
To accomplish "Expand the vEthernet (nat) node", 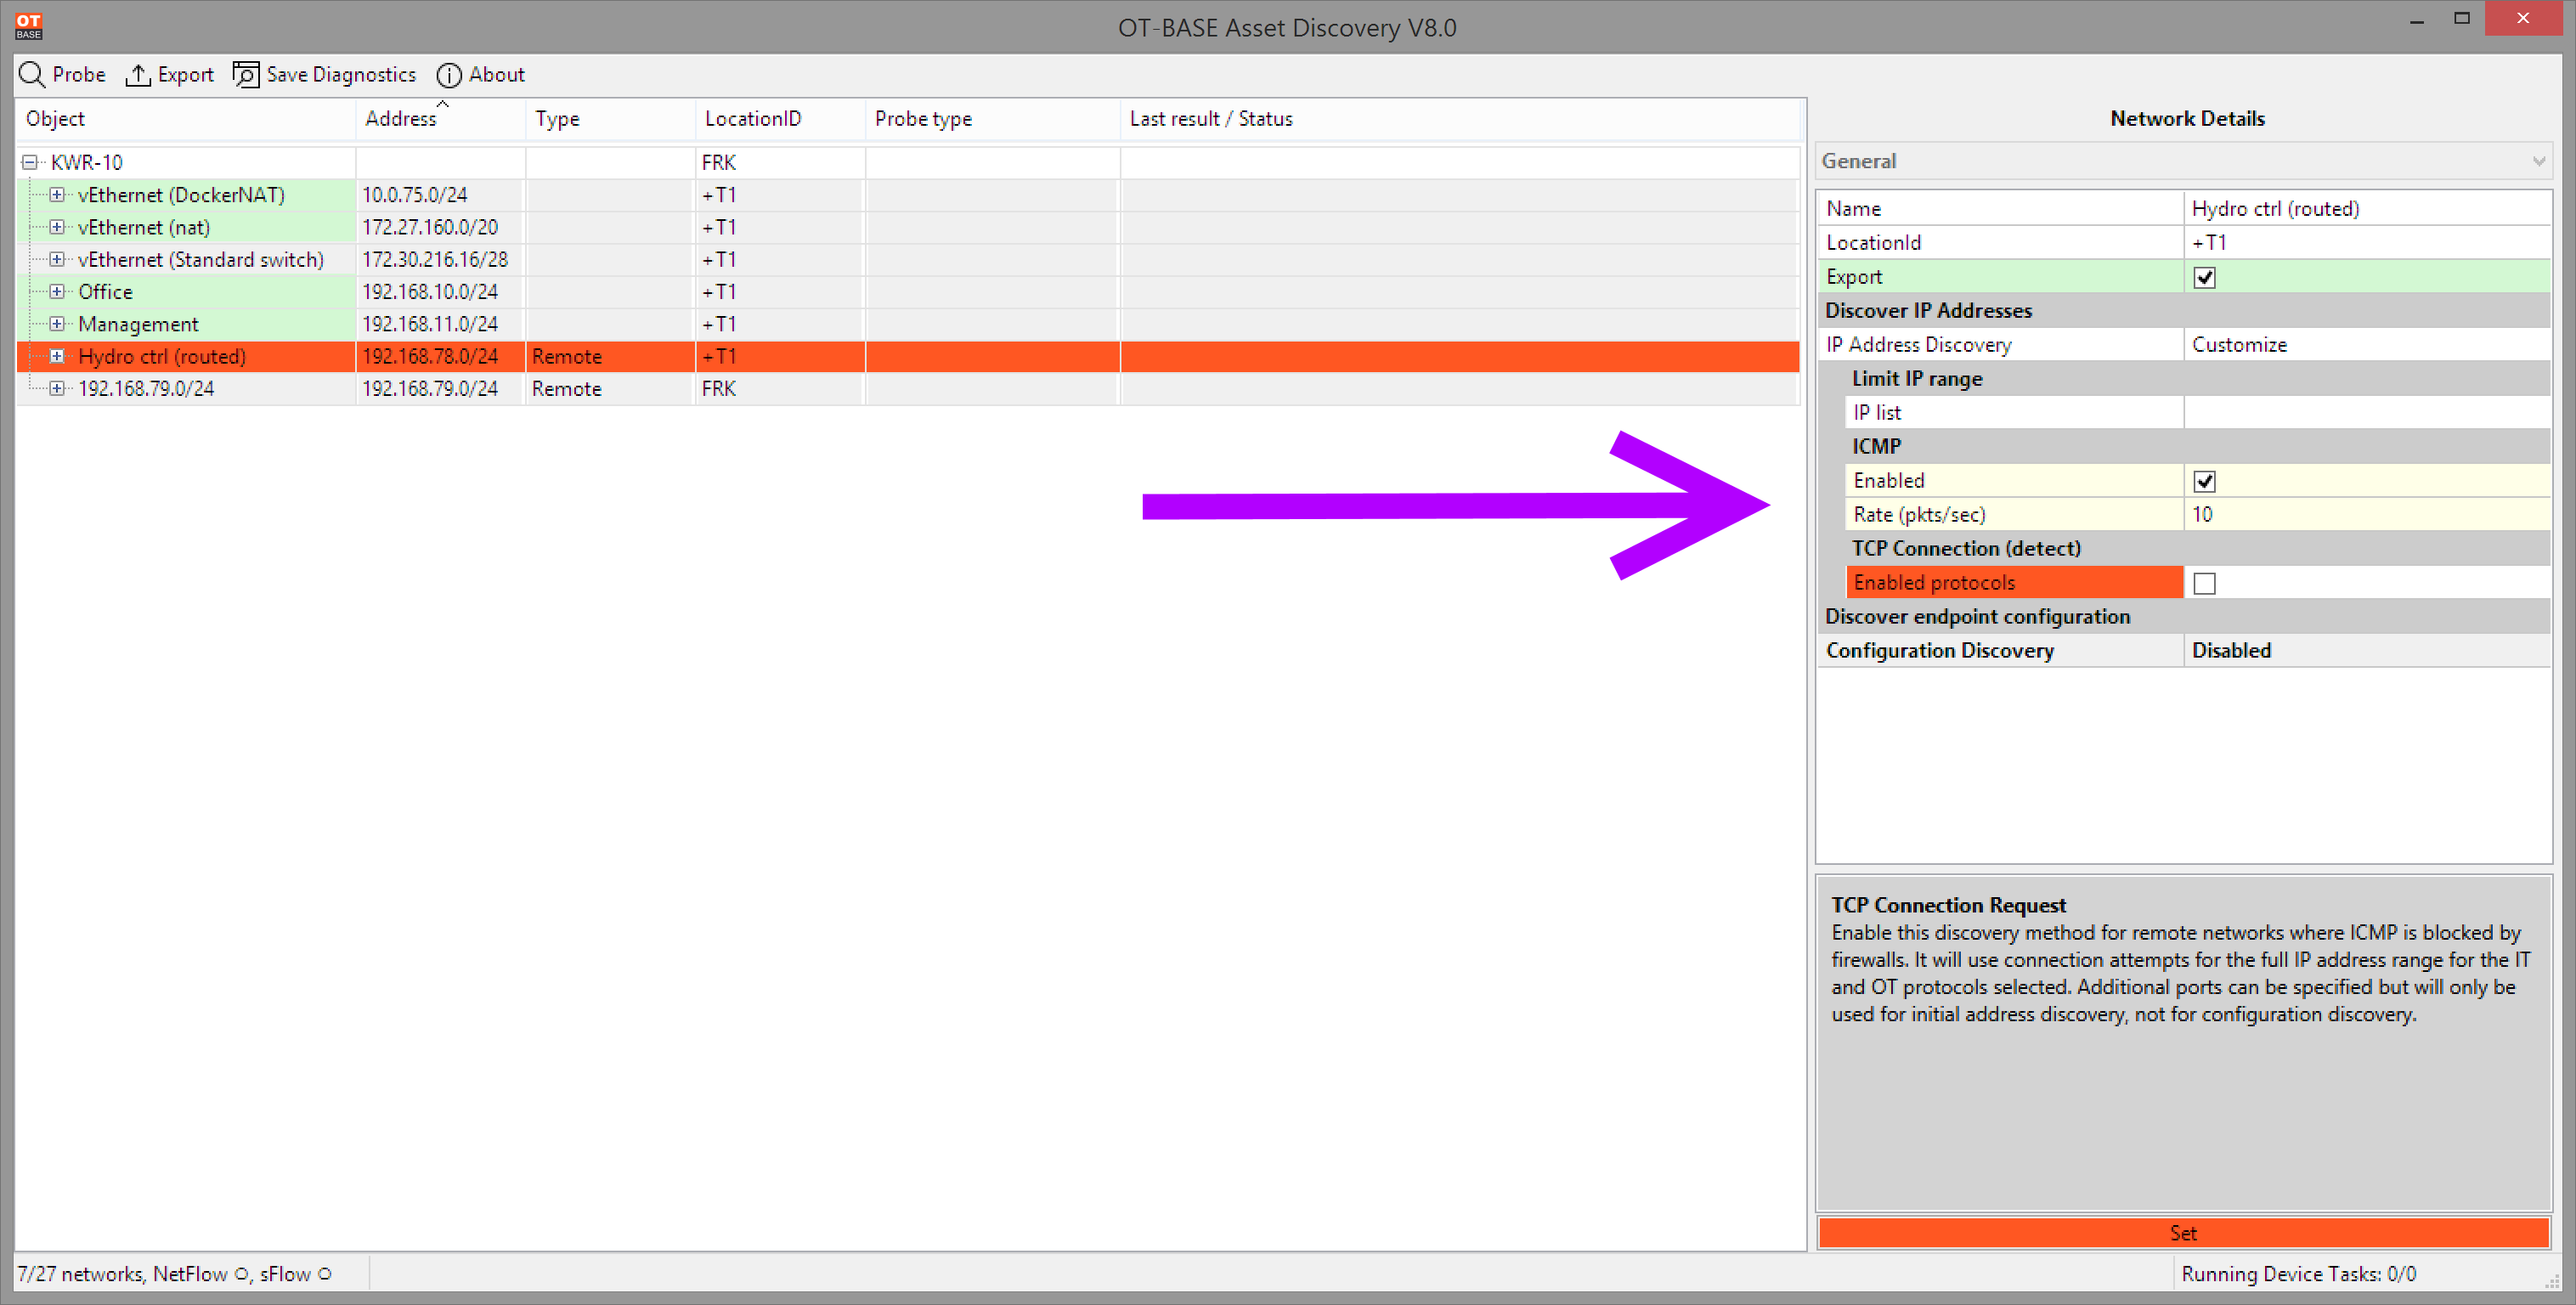I will point(57,227).
